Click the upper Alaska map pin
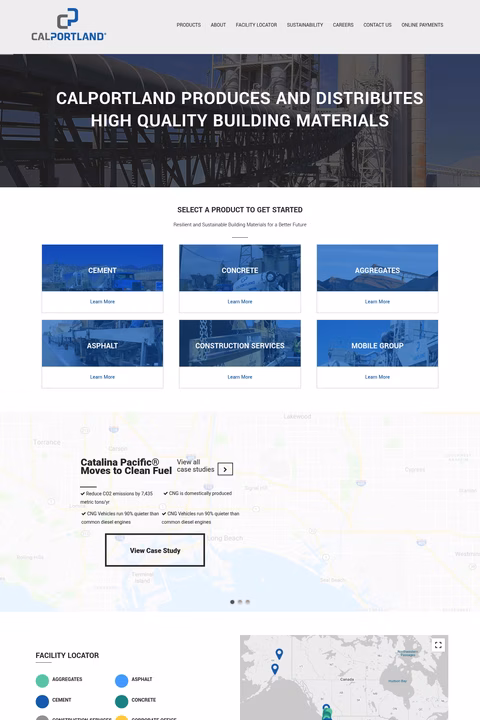The width and height of the screenshot is (480, 720). pos(279,653)
